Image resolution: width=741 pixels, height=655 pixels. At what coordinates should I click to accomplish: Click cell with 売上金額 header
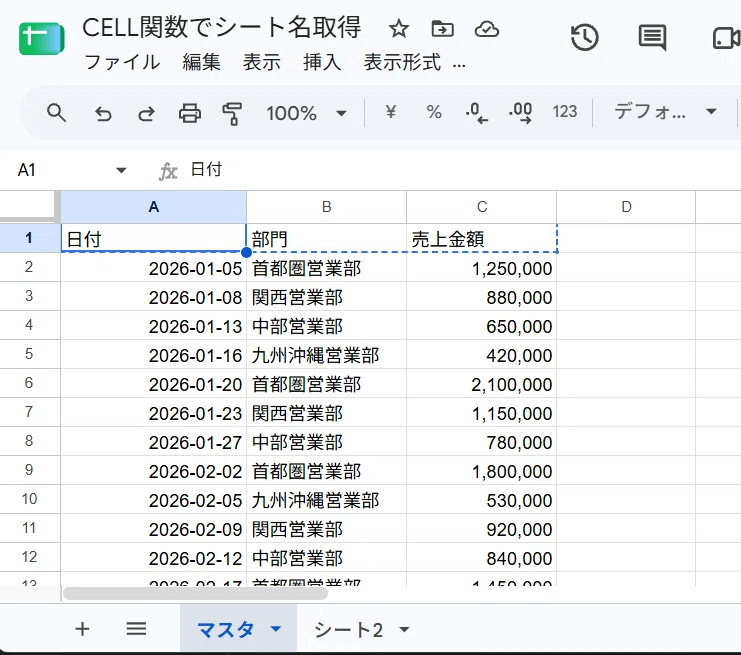pyautogui.click(x=482, y=238)
